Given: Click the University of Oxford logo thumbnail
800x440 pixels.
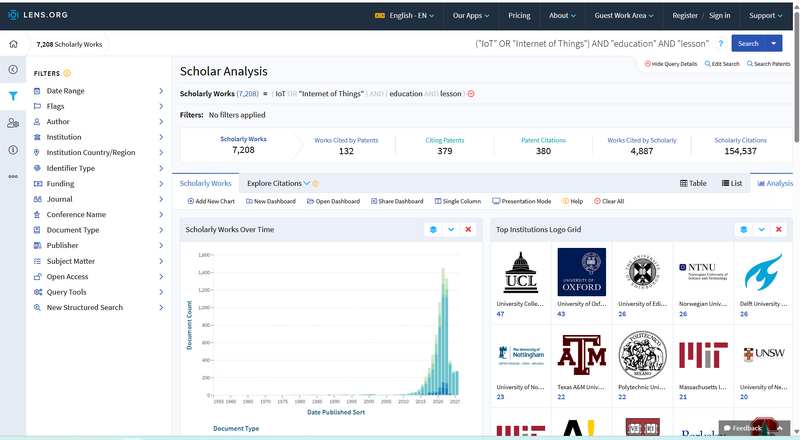Looking at the screenshot, I should coord(581,271).
